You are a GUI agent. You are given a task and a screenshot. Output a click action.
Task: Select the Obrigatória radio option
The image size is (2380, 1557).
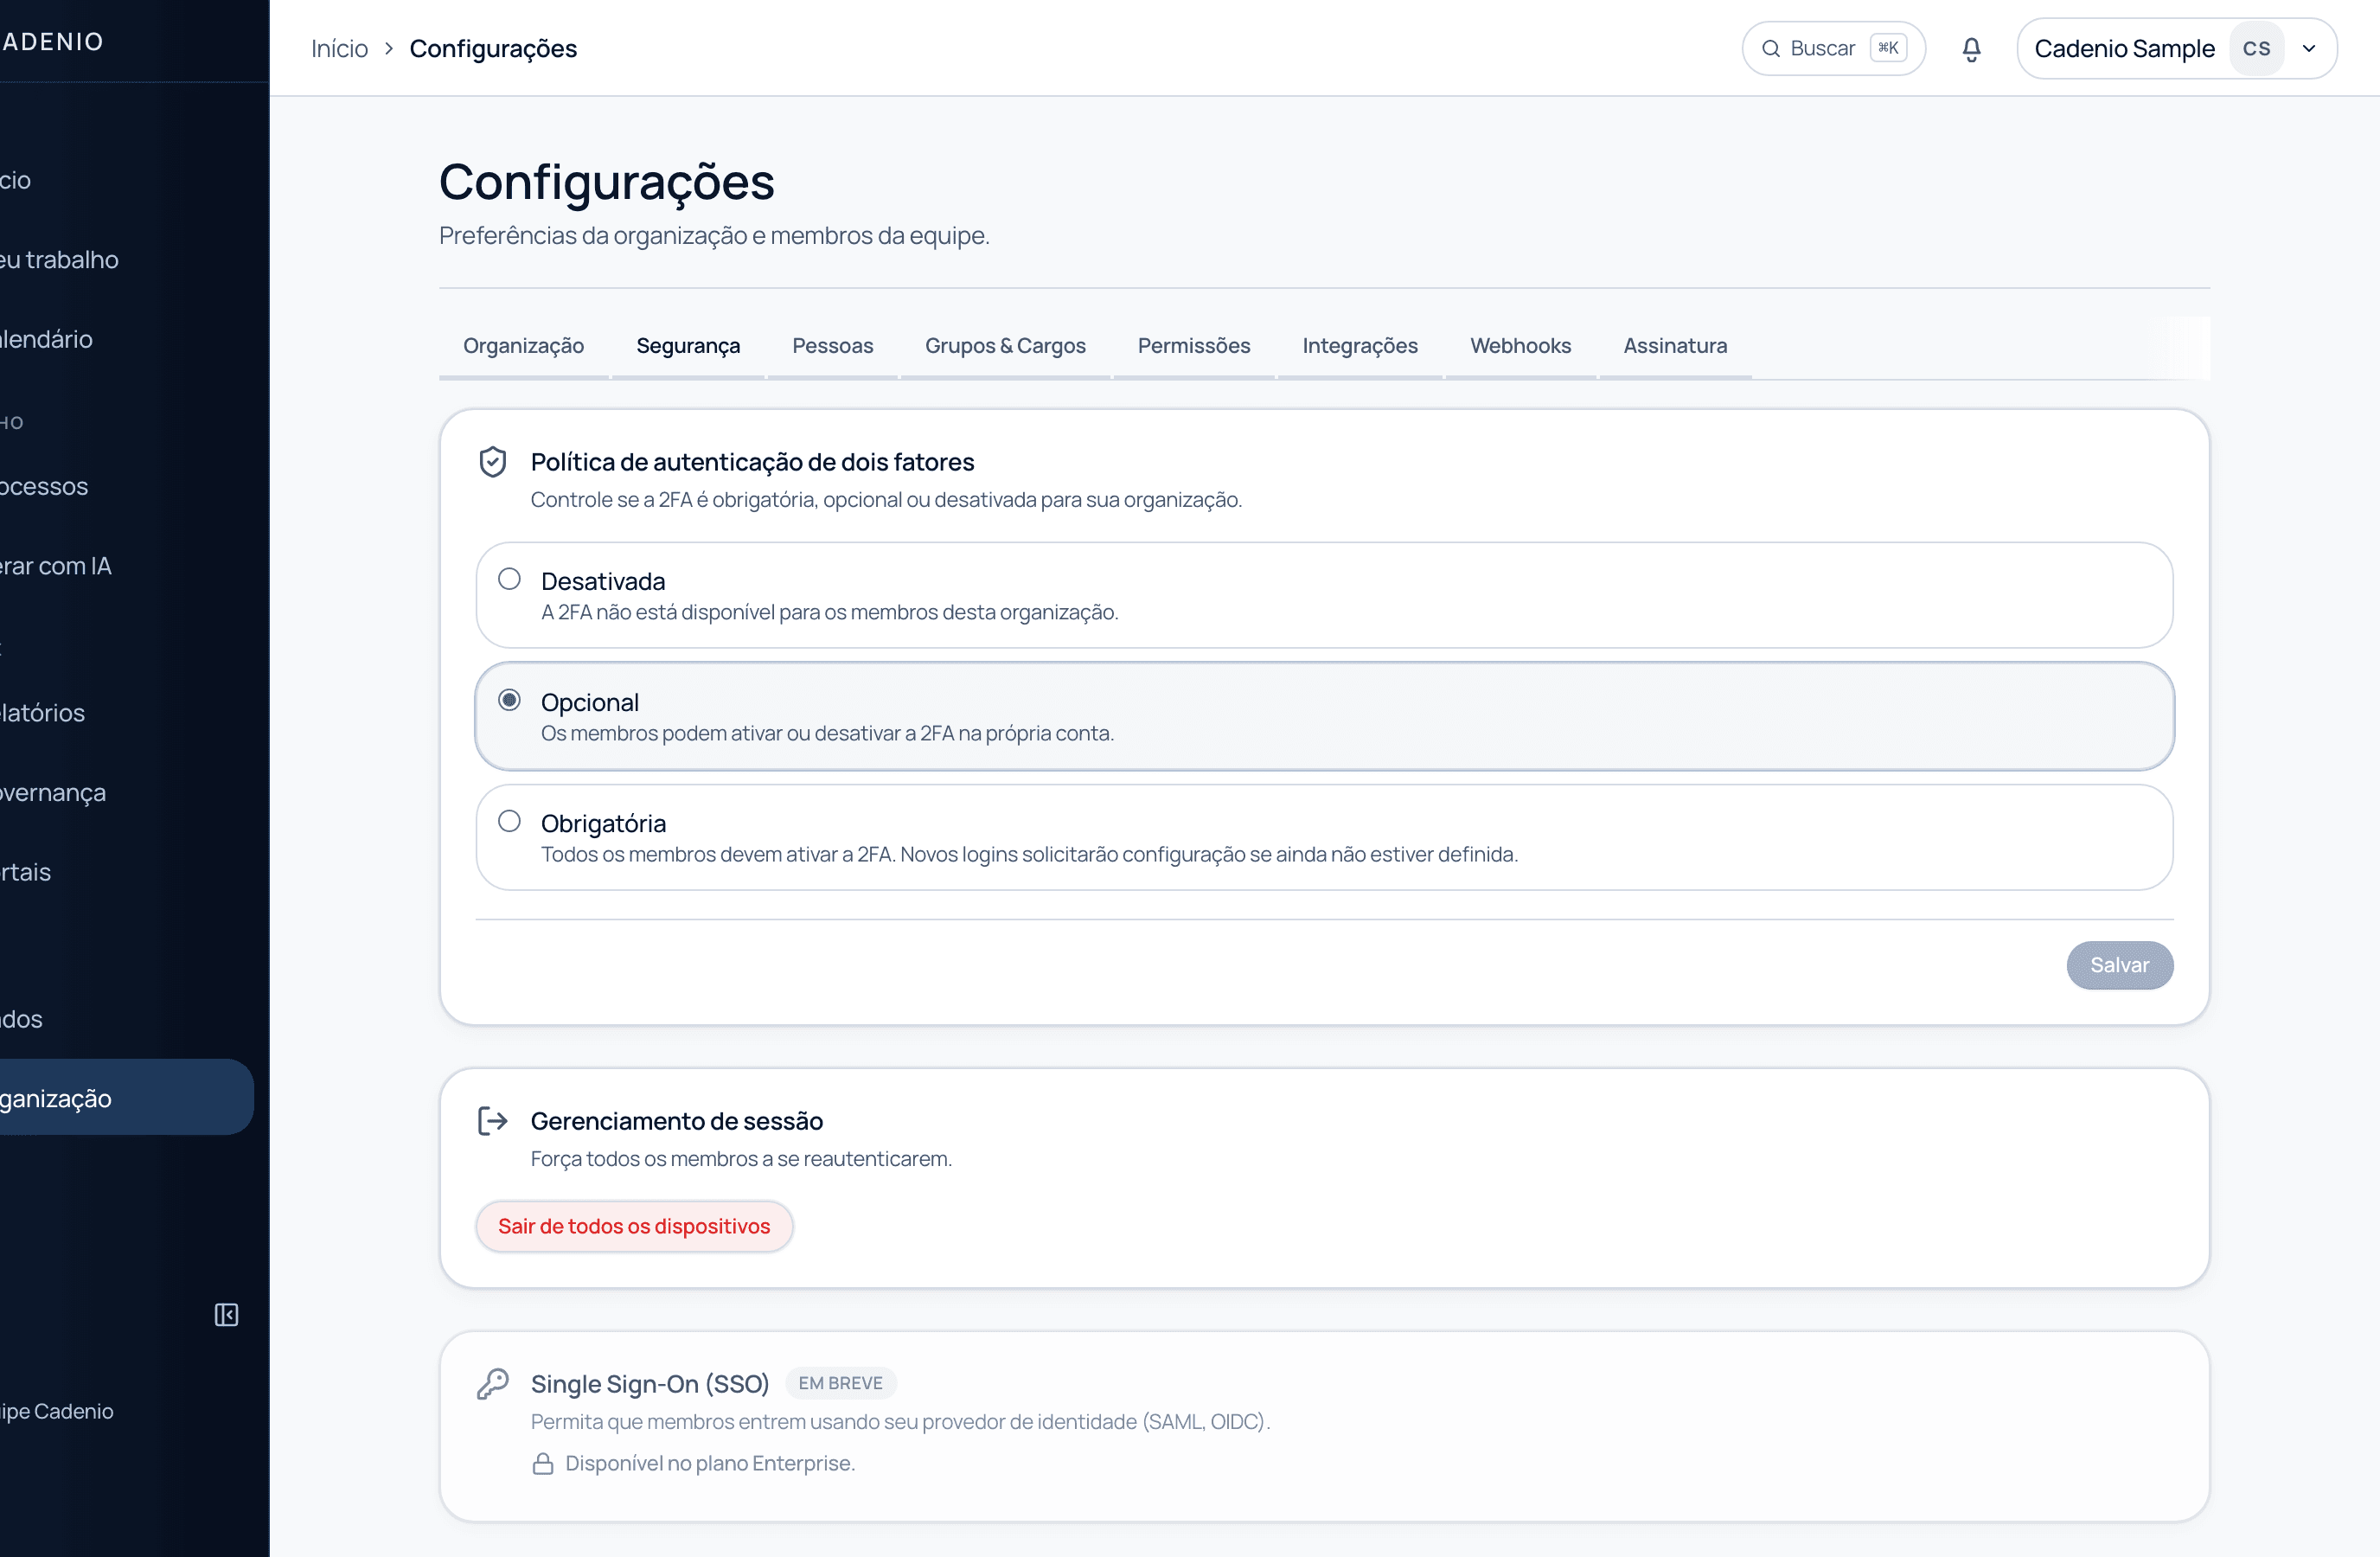click(x=509, y=821)
